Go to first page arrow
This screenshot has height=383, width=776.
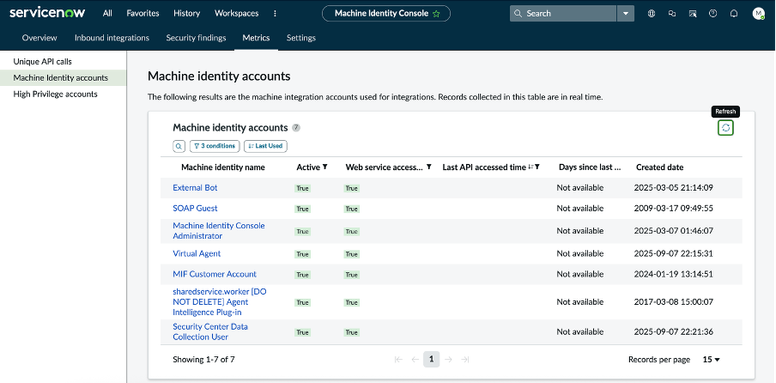[x=398, y=360]
